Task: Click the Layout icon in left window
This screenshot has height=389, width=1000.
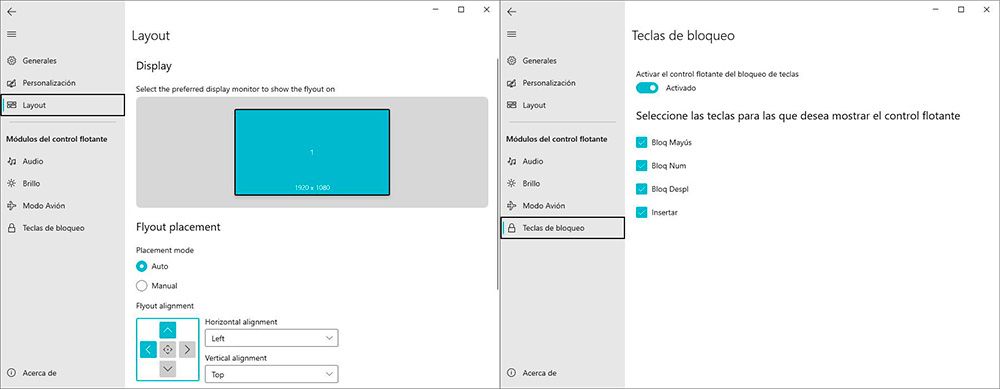Action: tap(11, 105)
